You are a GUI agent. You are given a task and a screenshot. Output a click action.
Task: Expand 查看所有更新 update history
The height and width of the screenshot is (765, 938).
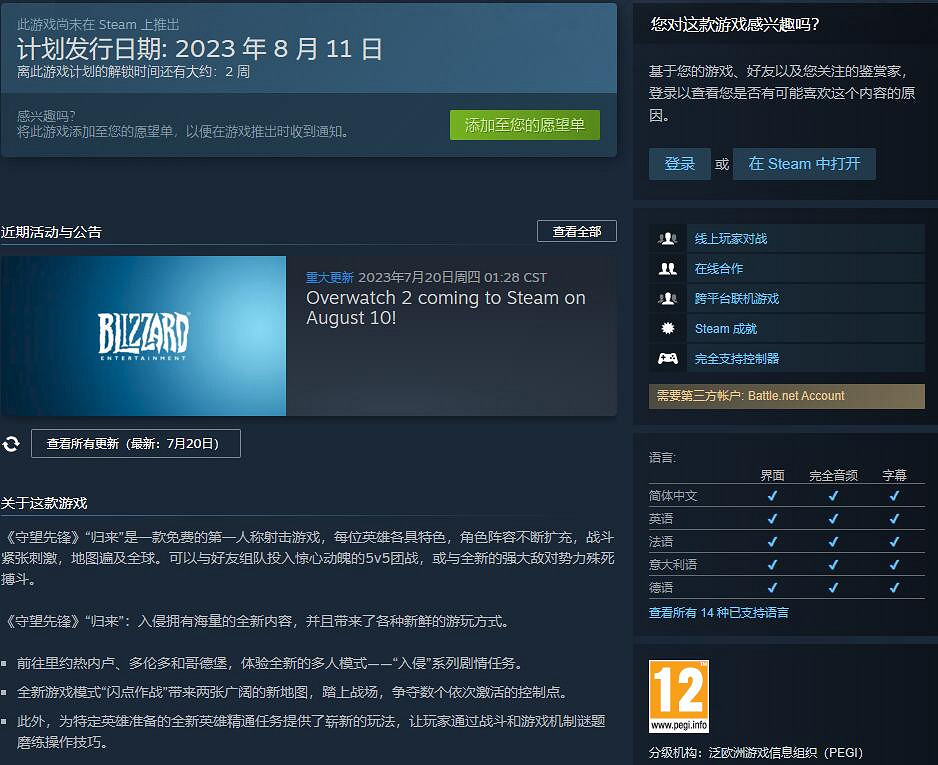coord(135,443)
